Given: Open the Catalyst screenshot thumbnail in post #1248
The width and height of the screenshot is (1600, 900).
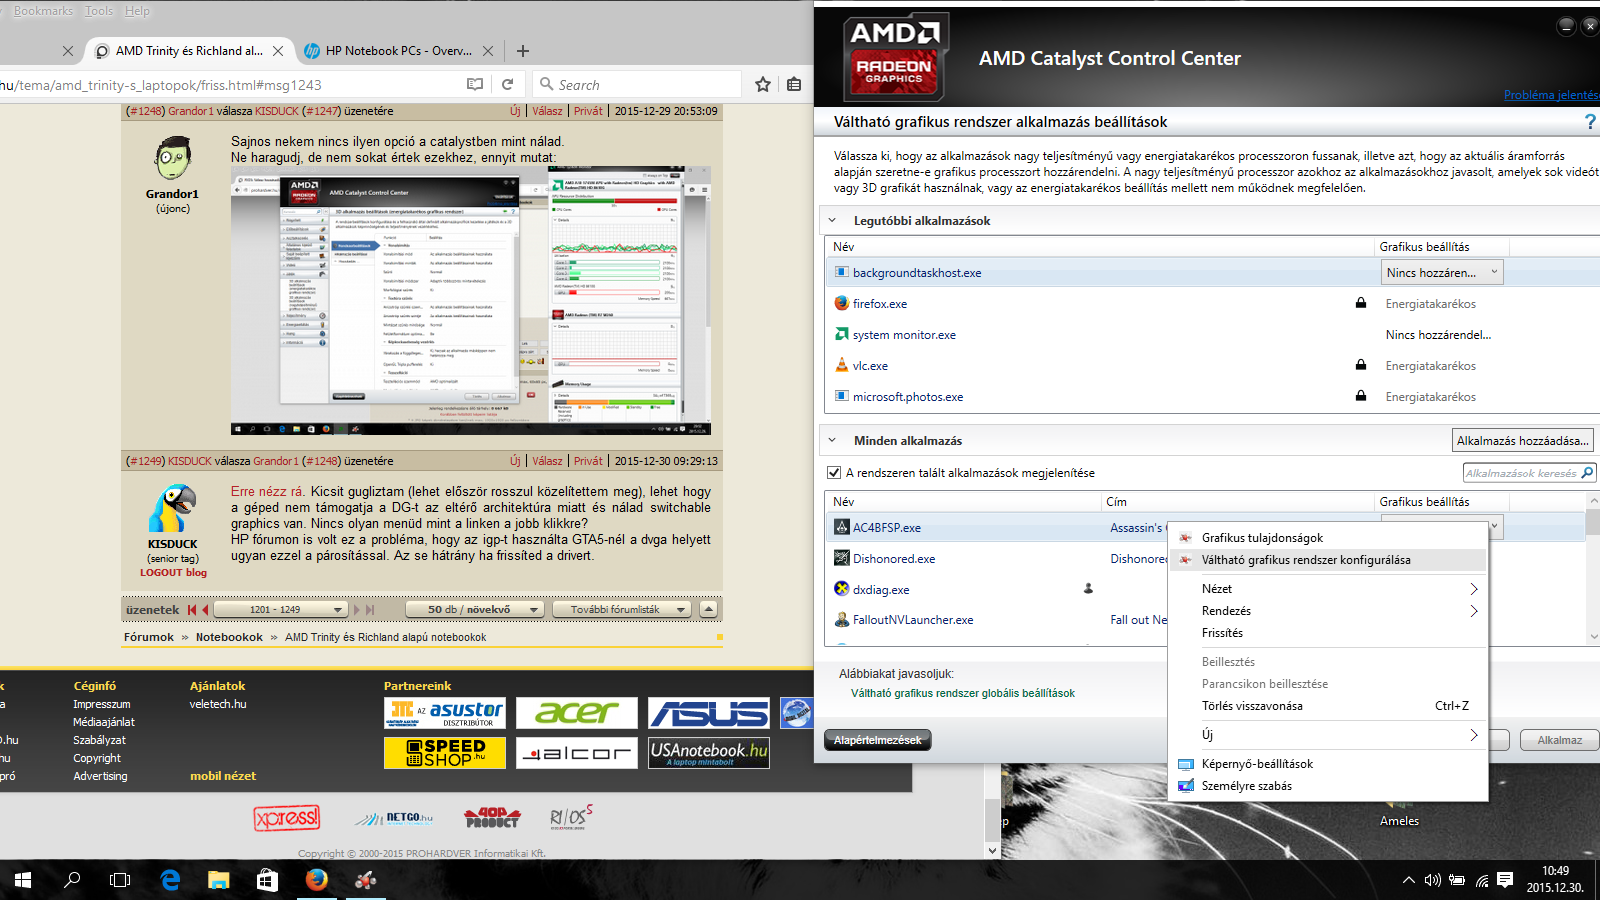Looking at the screenshot, I should (471, 300).
